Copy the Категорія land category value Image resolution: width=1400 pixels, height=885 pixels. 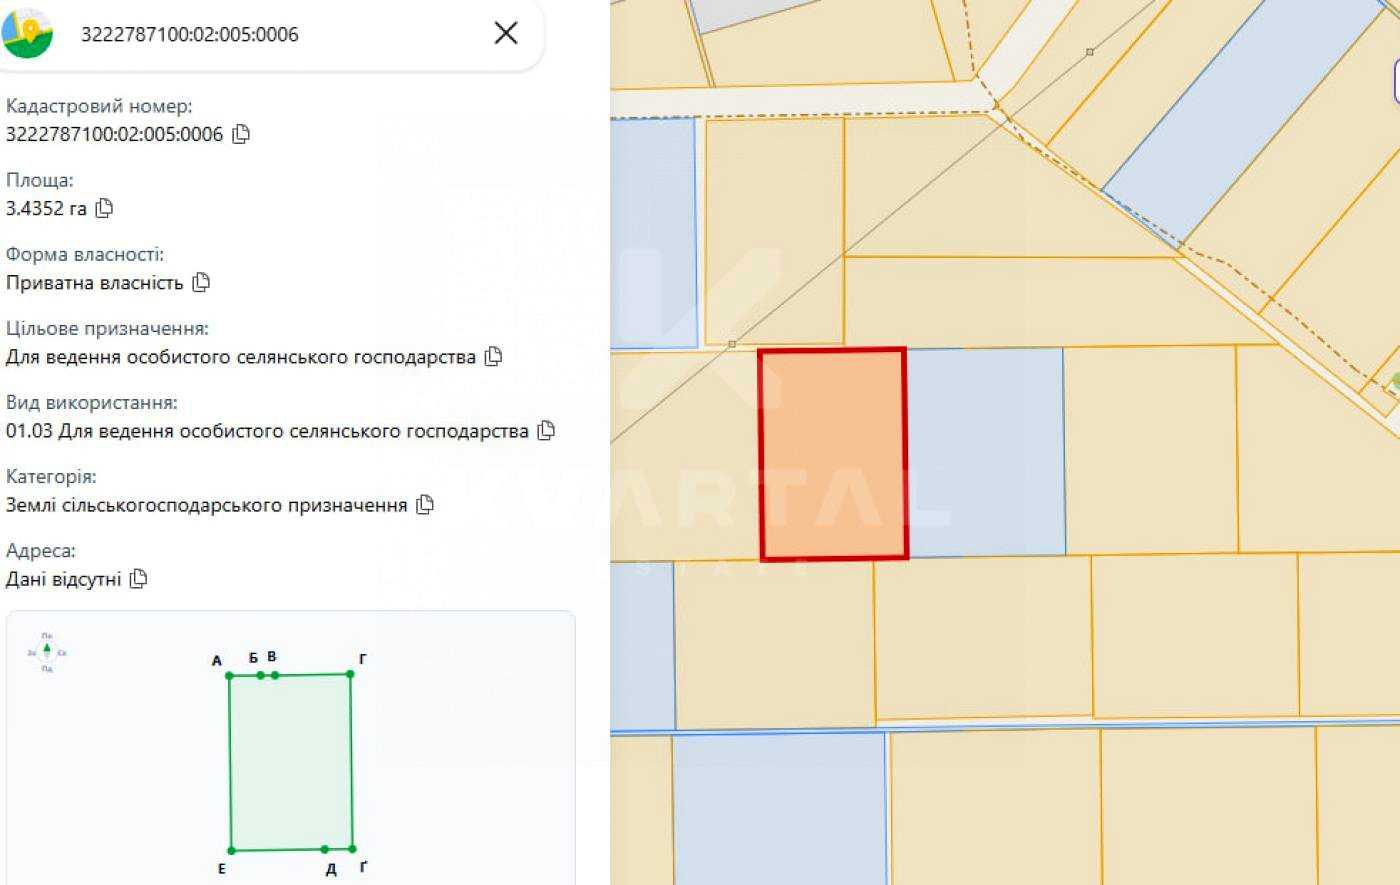point(425,504)
